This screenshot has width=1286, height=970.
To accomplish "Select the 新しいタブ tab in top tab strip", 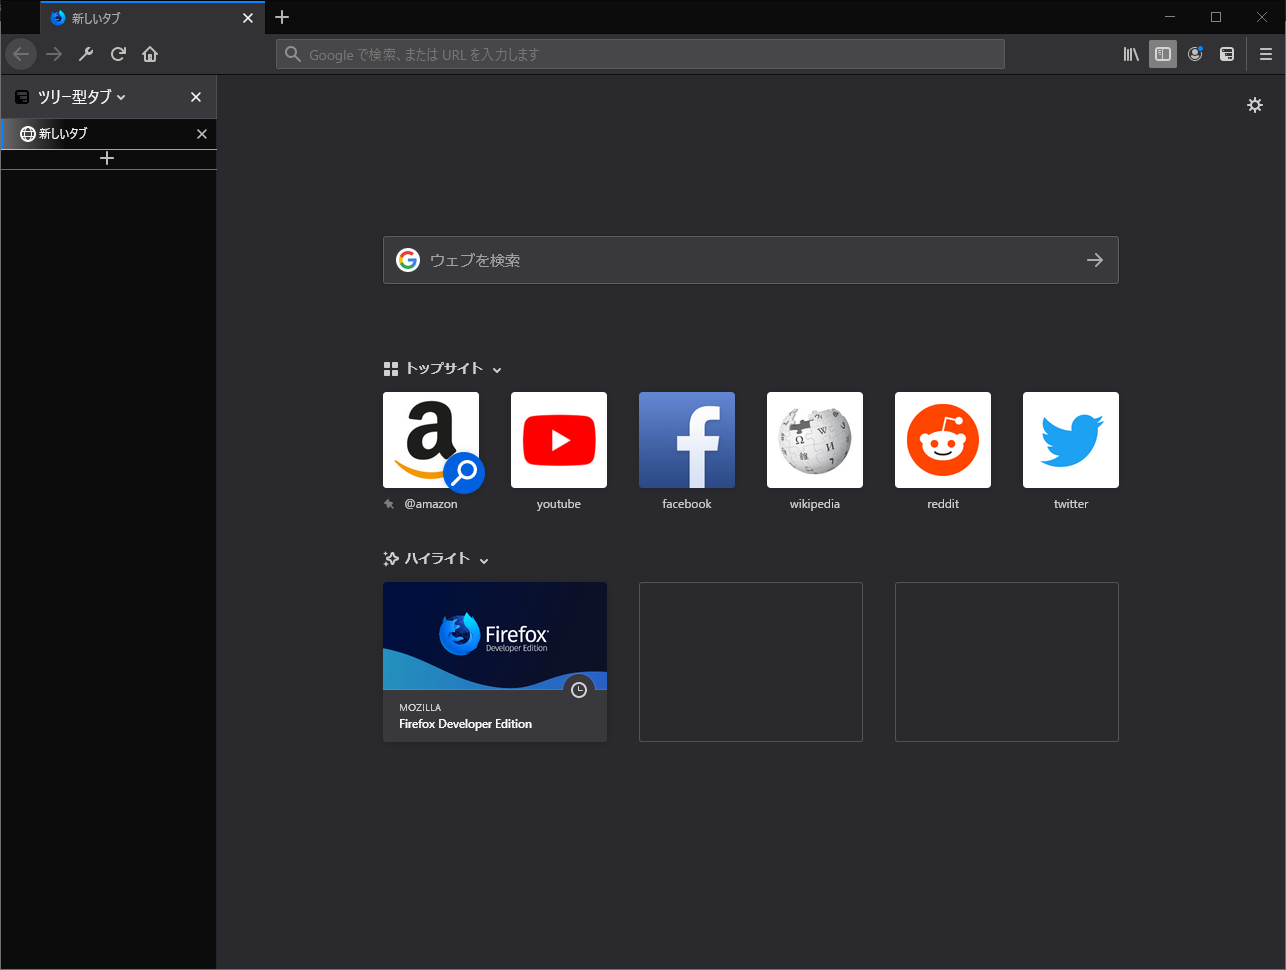I will [x=153, y=18].
